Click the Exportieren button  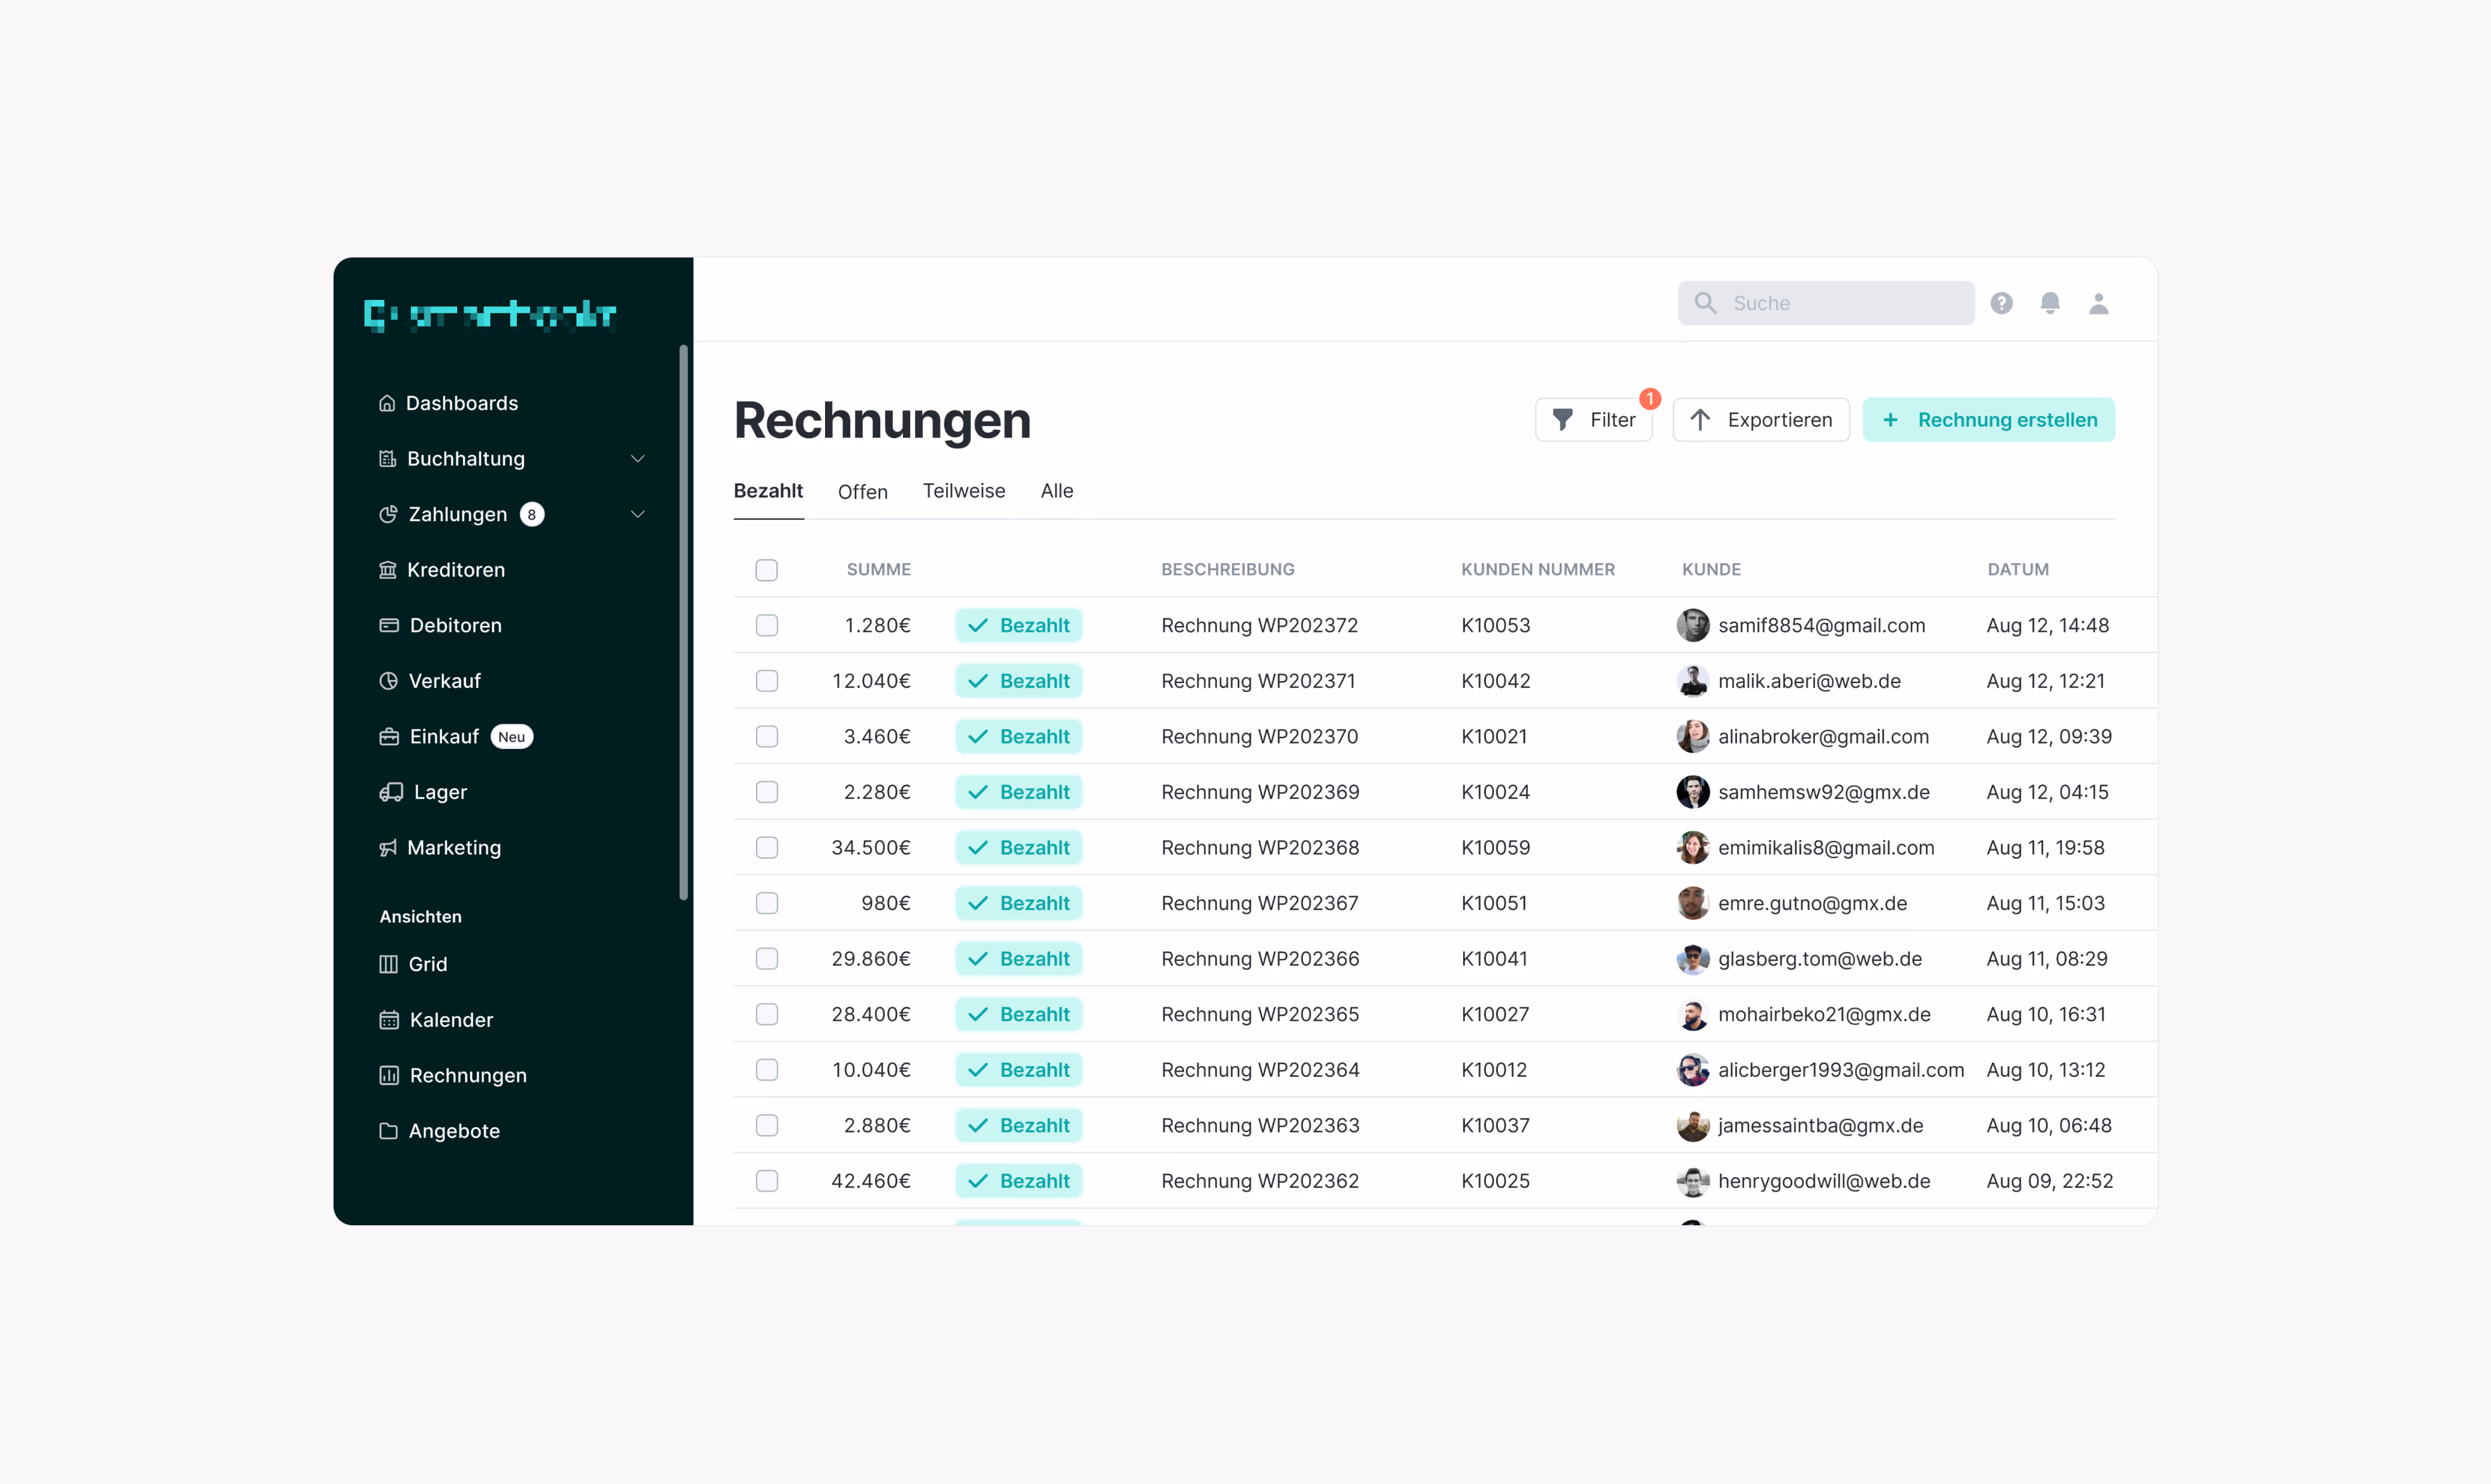[x=1761, y=420]
